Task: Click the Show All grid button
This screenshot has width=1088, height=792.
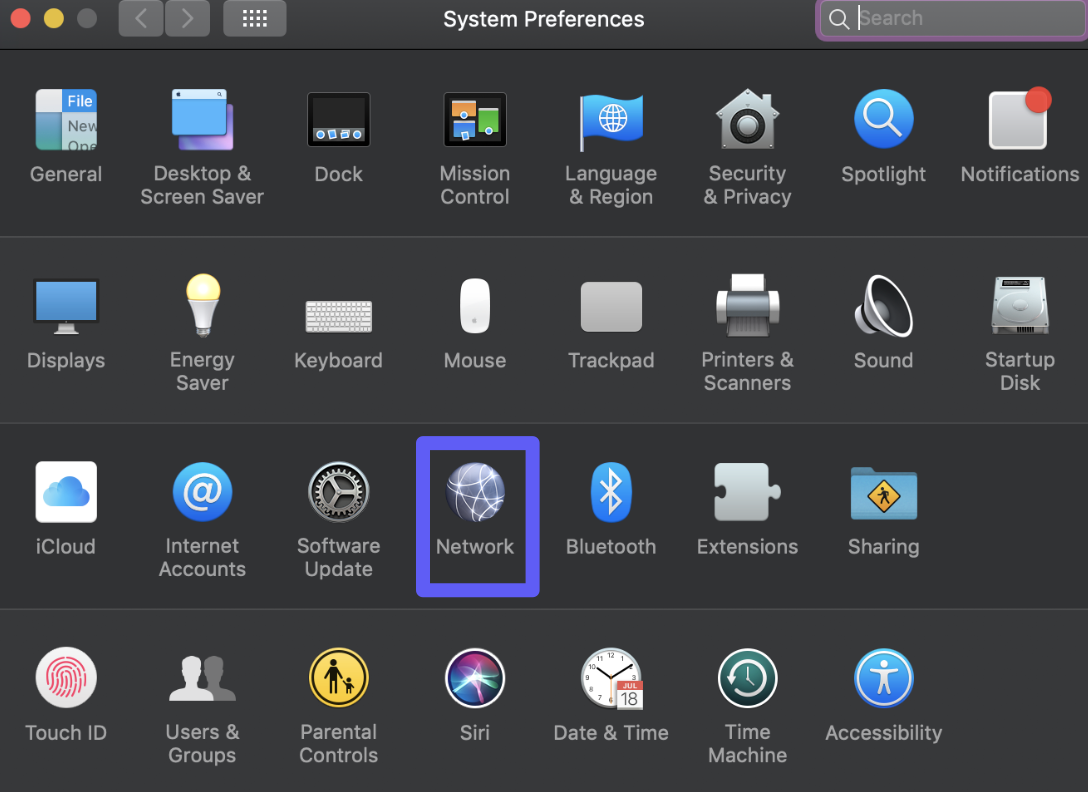Action: (255, 18)
